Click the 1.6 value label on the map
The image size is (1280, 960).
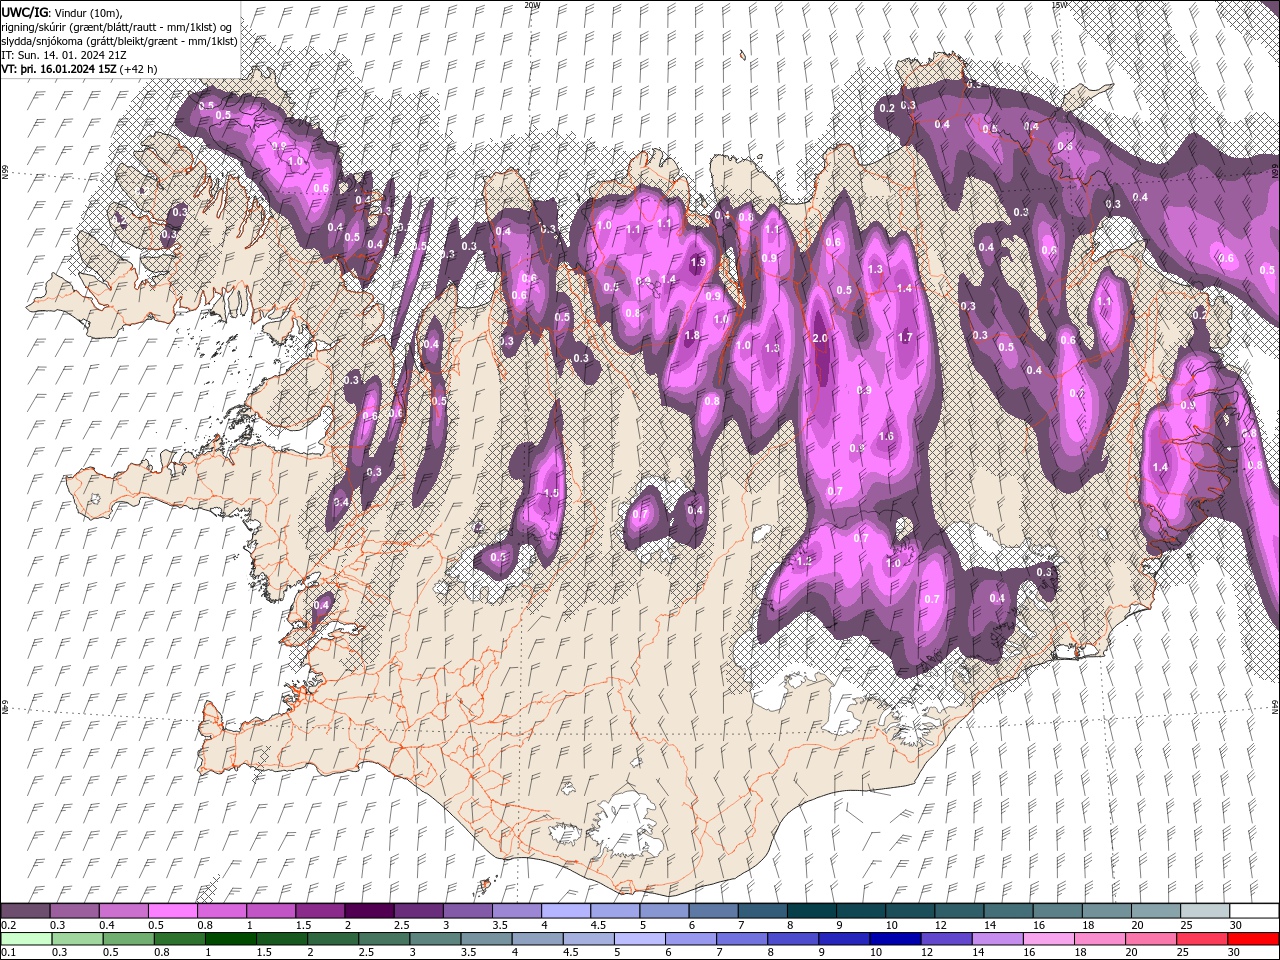click(x=886, y=436)
